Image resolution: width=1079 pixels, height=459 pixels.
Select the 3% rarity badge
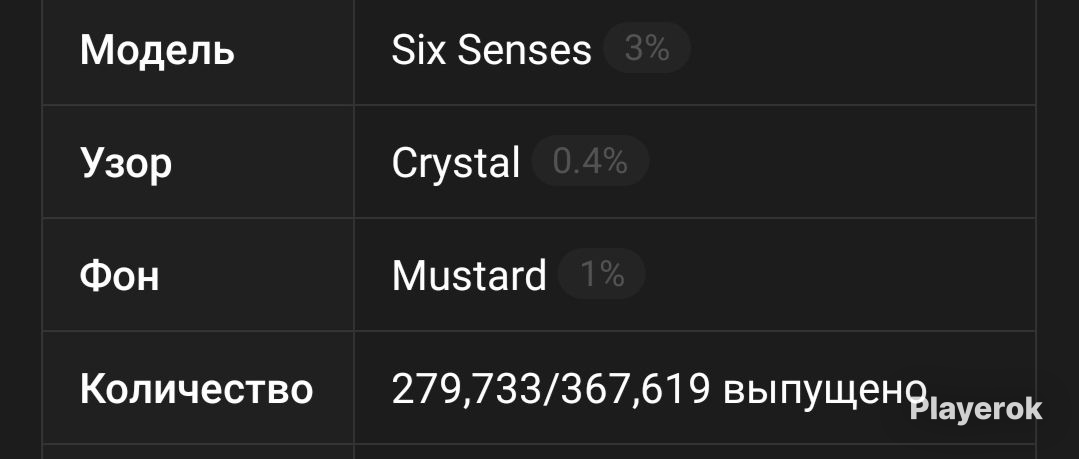[x=647, y=48]
